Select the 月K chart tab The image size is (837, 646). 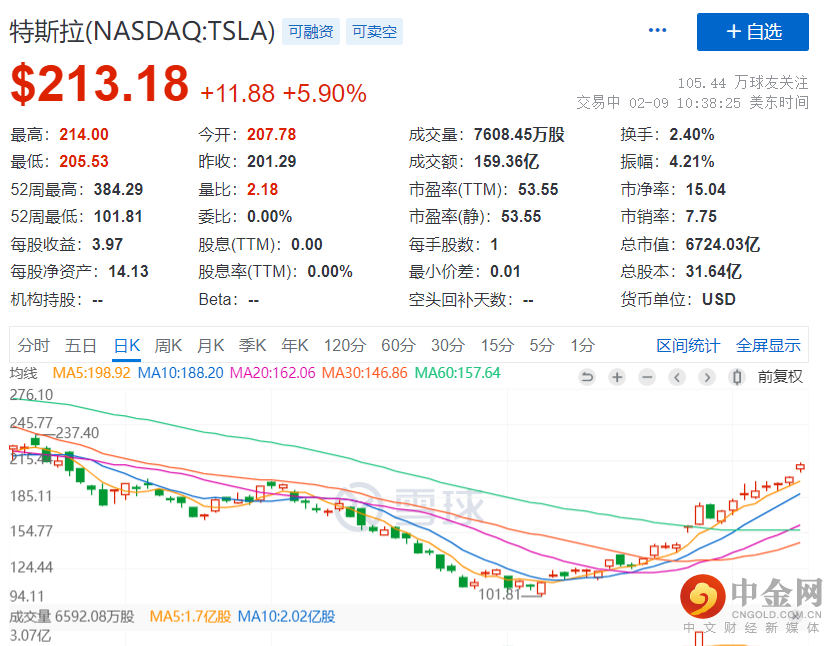coord(210,345)
